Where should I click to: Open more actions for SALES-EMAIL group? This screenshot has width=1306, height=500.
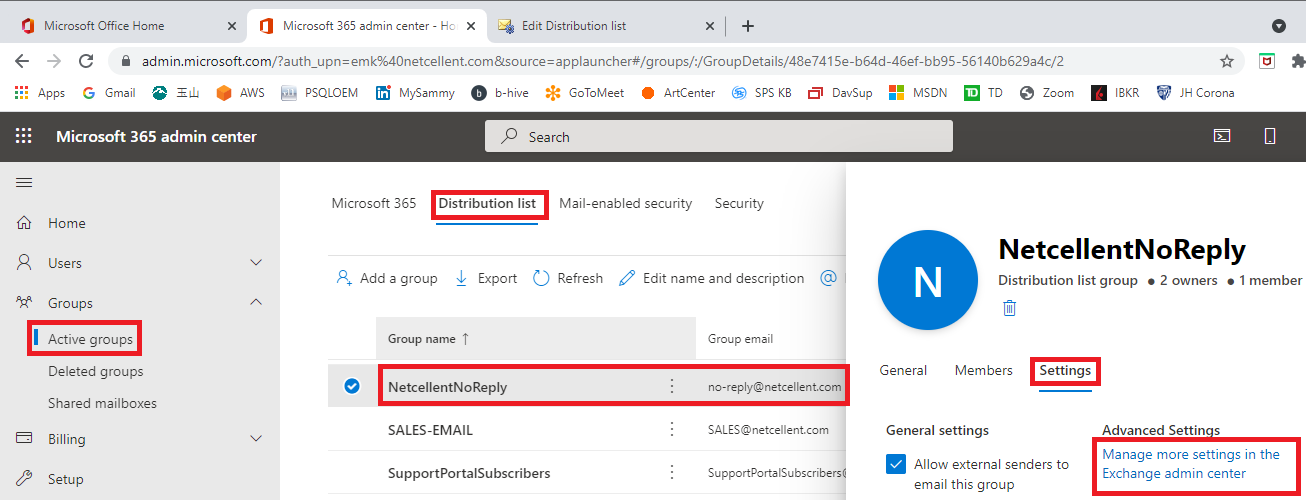672,430
